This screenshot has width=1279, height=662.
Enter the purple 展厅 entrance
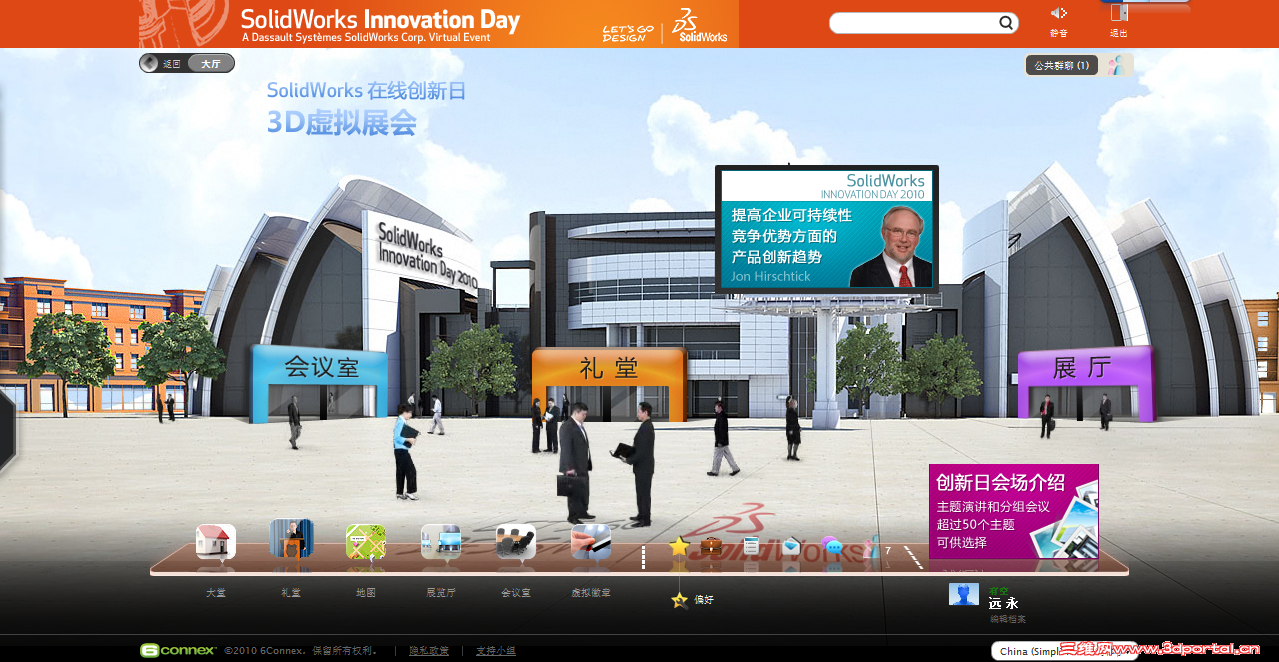1085,382
